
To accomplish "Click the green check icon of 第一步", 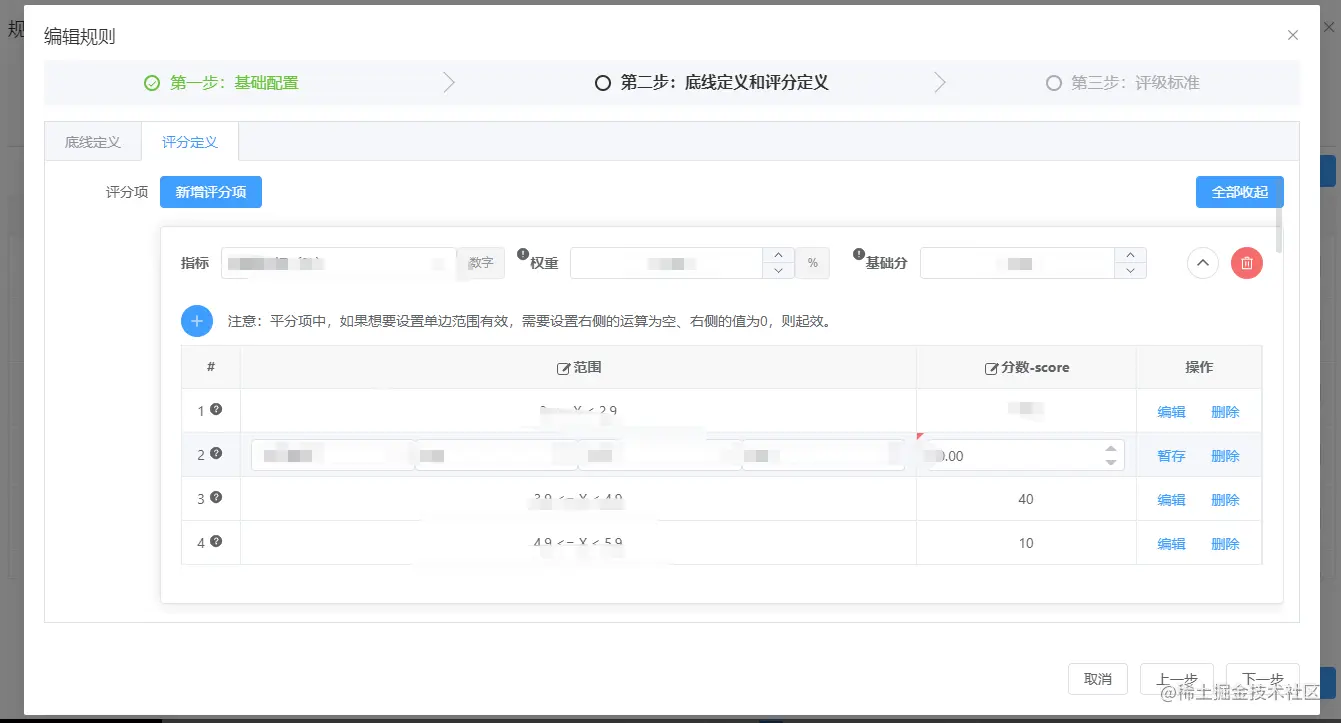I will pyautogui.click(x=152, y=83).
